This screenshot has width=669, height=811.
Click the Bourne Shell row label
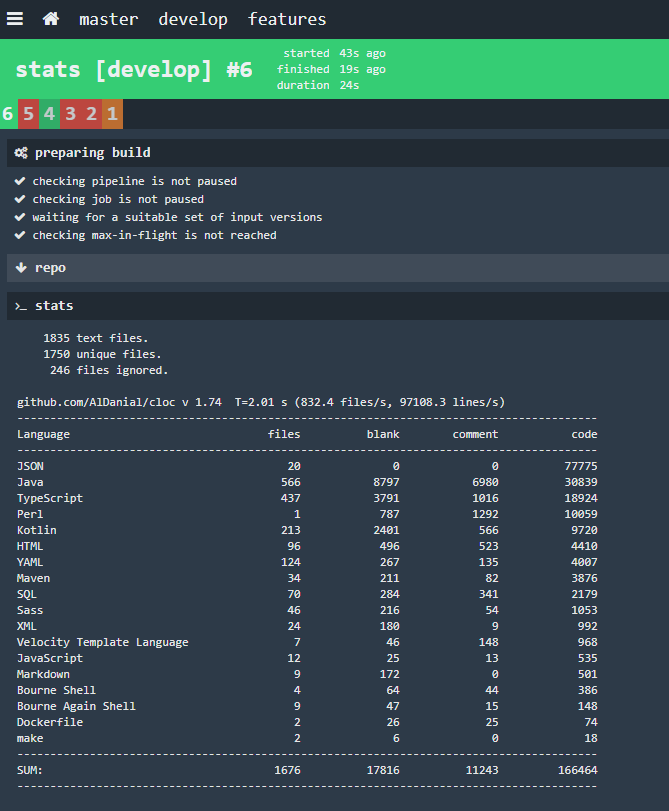click(x=56, y=691)
